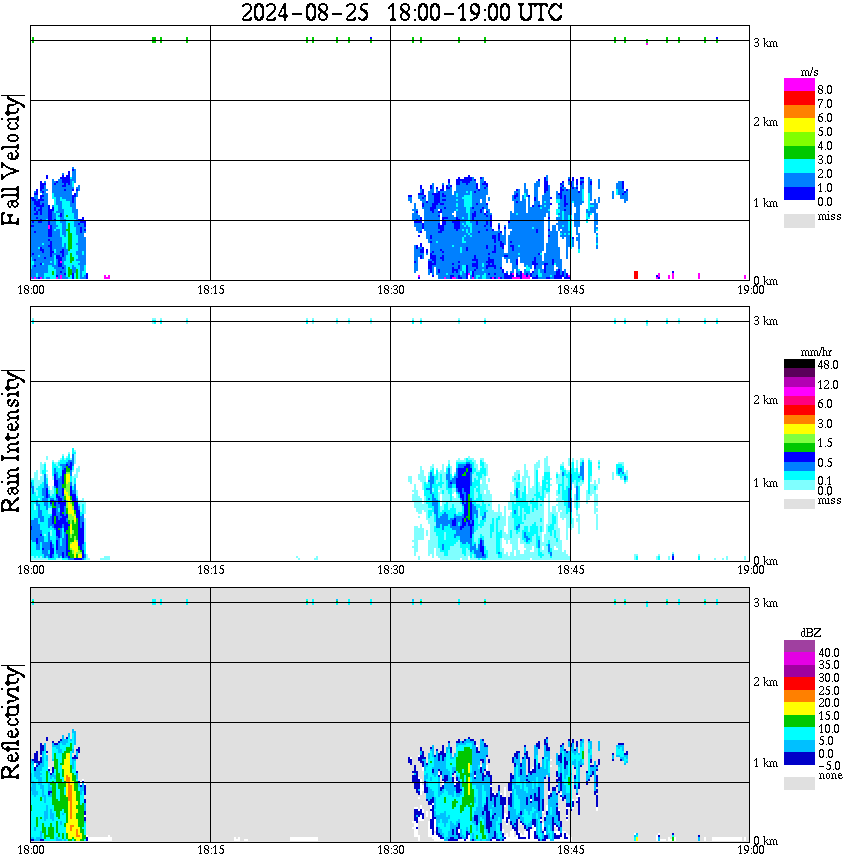Image resolution: width=850 pixels, height=868 pixels.
Task: Click '25.0' value in the dBZ legend
Action: (829, 691)
